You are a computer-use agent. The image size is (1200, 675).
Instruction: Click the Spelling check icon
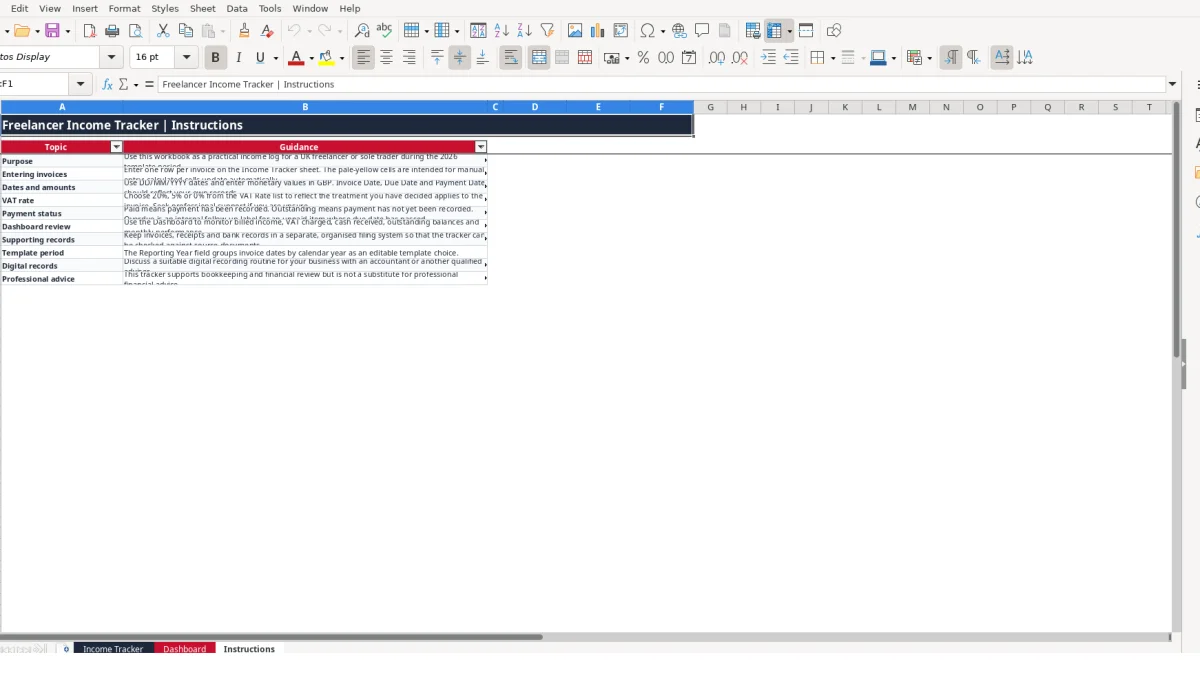tap(384, 31)
